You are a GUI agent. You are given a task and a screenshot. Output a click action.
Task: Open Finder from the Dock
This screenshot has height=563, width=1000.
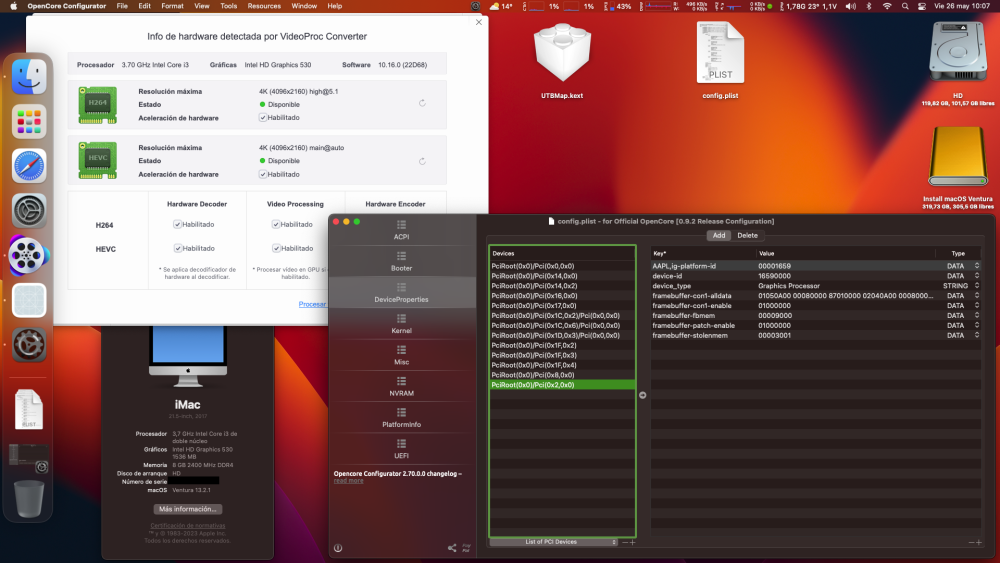tap(29, 77)
